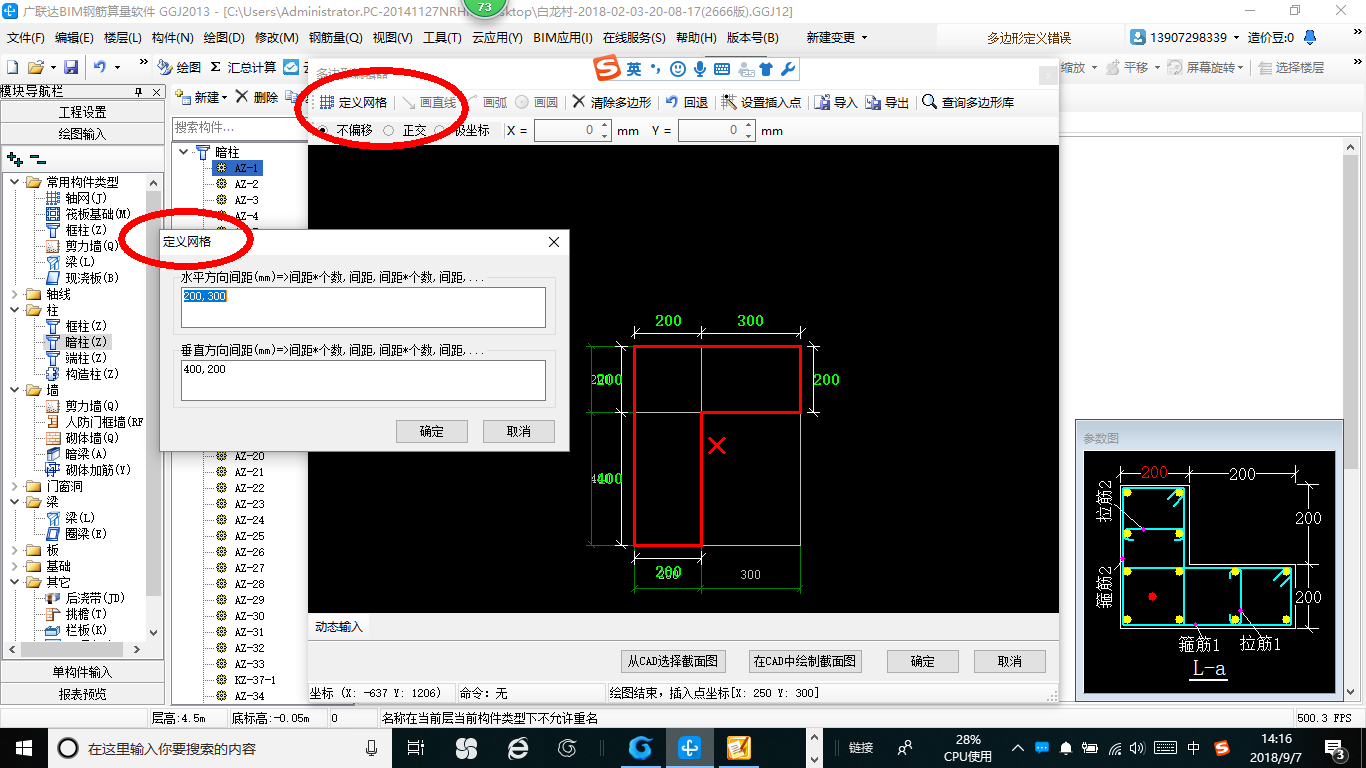Open the 钢筋量(Q) menu

point(335,38)
